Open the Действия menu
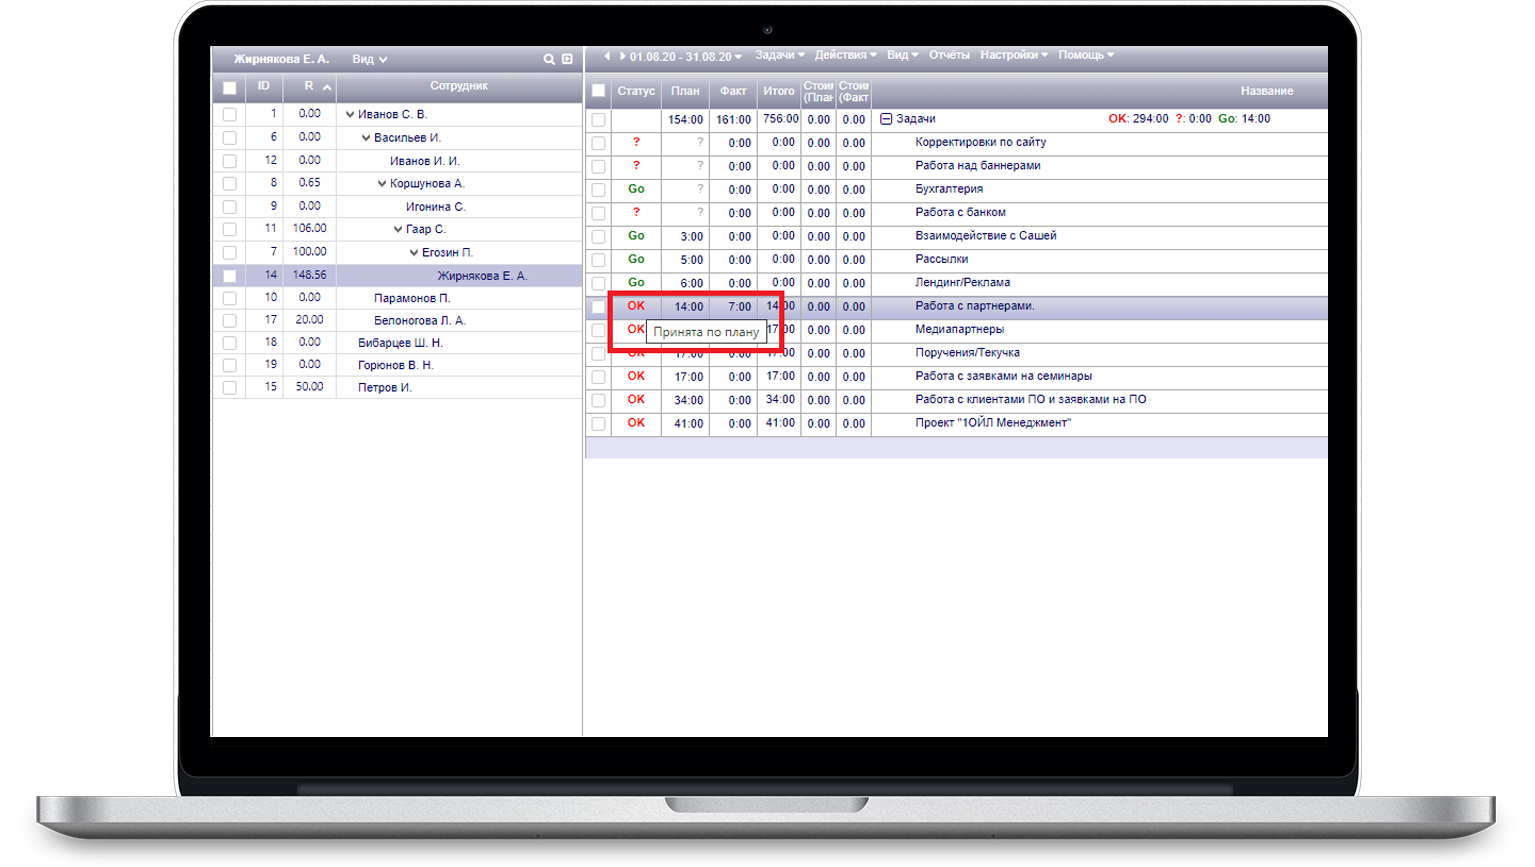 845,55
